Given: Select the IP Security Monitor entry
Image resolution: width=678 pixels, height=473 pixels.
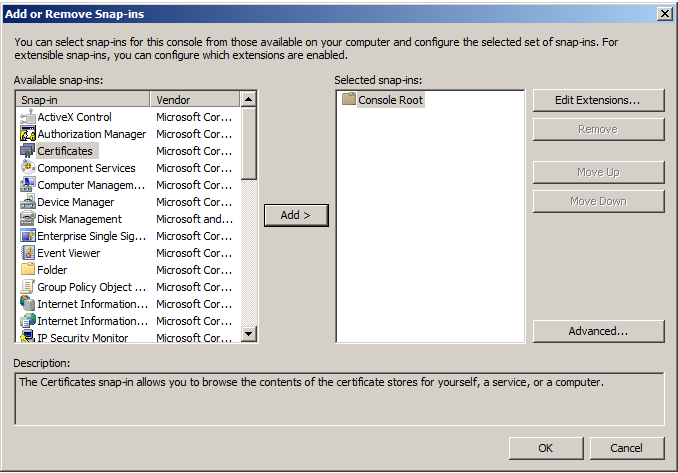Looking at the screenshot, I should point(83,337).
